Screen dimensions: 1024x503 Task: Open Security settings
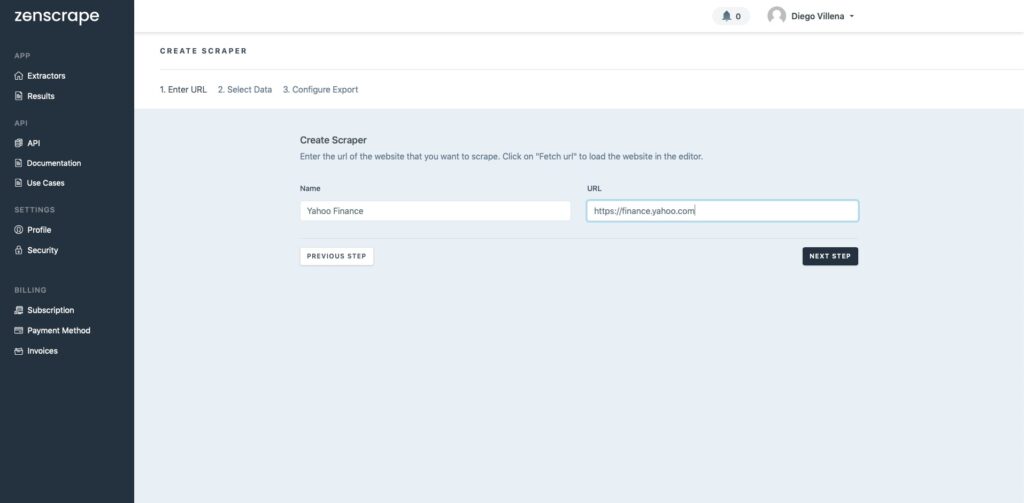coord(42,250)
